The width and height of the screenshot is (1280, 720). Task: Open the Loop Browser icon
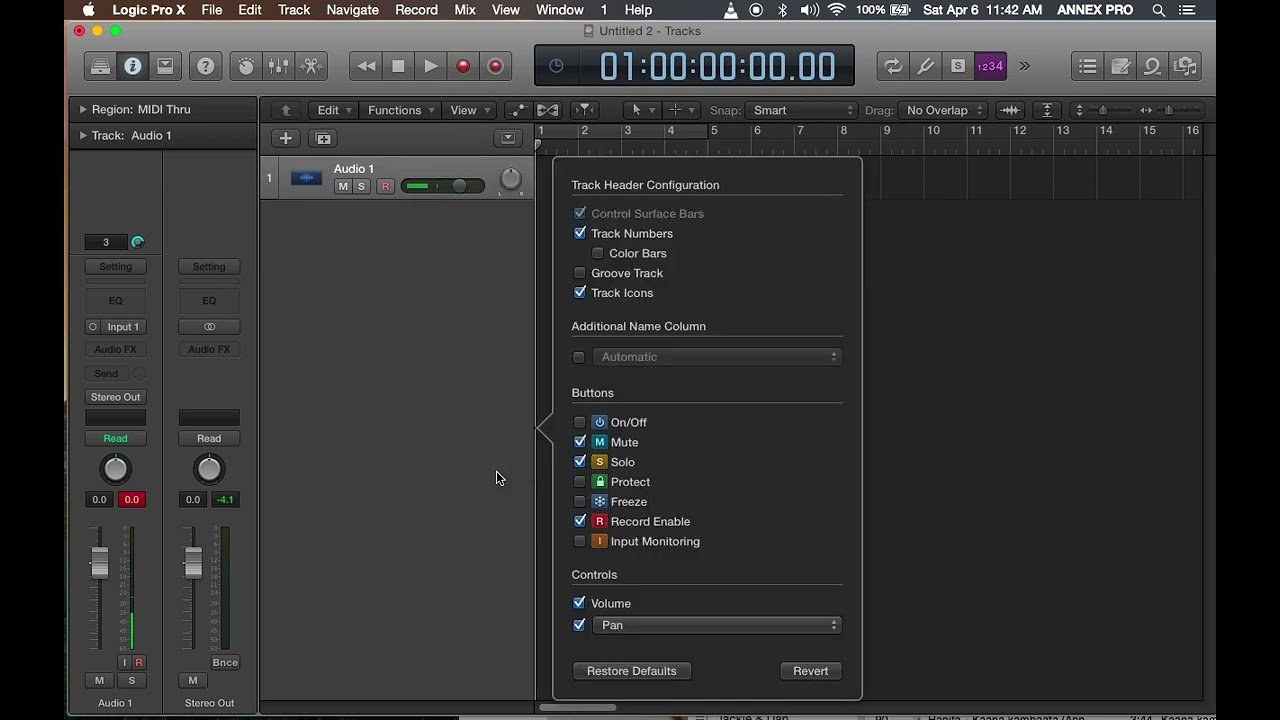tap(1152, 67)
